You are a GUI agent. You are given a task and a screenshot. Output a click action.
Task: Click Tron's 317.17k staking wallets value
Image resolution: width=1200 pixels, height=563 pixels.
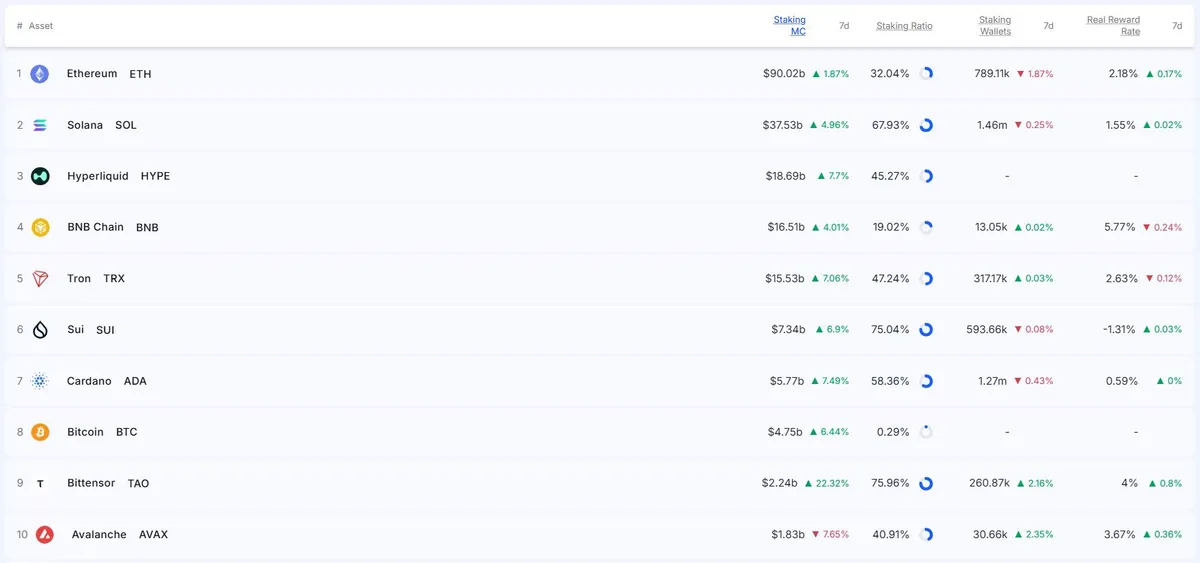tap(990, 279)
